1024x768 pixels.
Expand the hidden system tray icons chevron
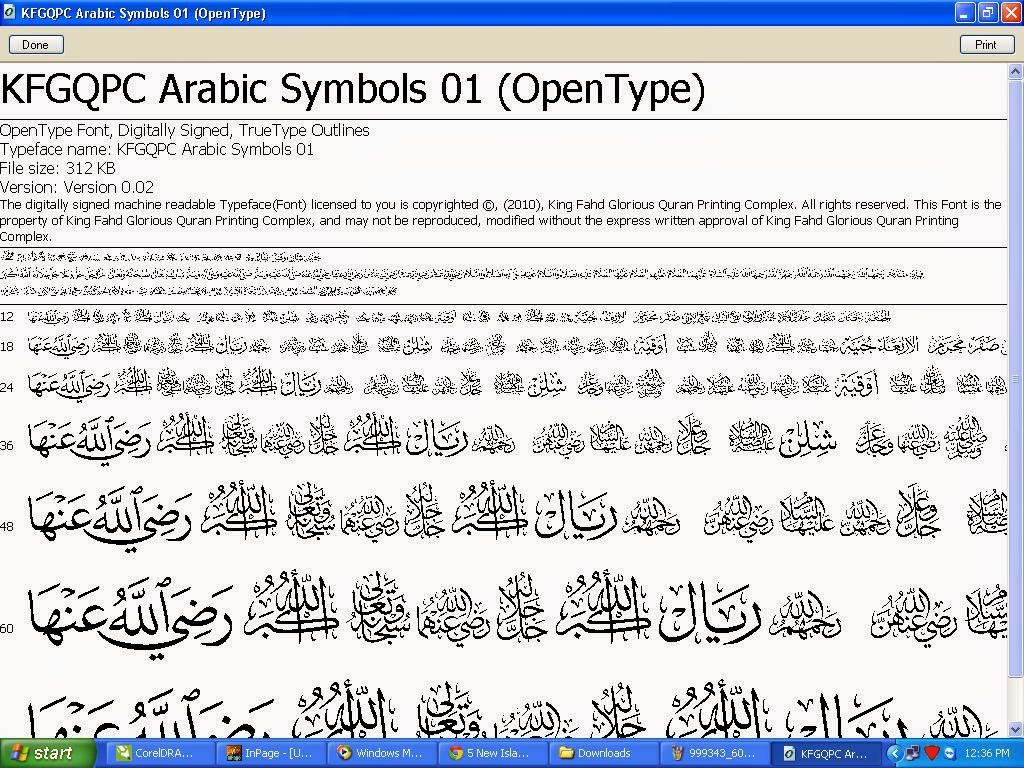coord(895,752)
